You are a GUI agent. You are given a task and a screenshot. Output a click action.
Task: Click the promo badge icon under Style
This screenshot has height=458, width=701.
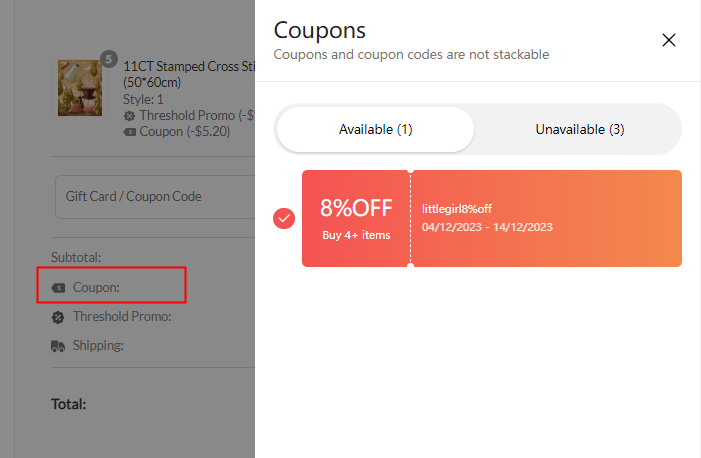click(x=129, y=116)
